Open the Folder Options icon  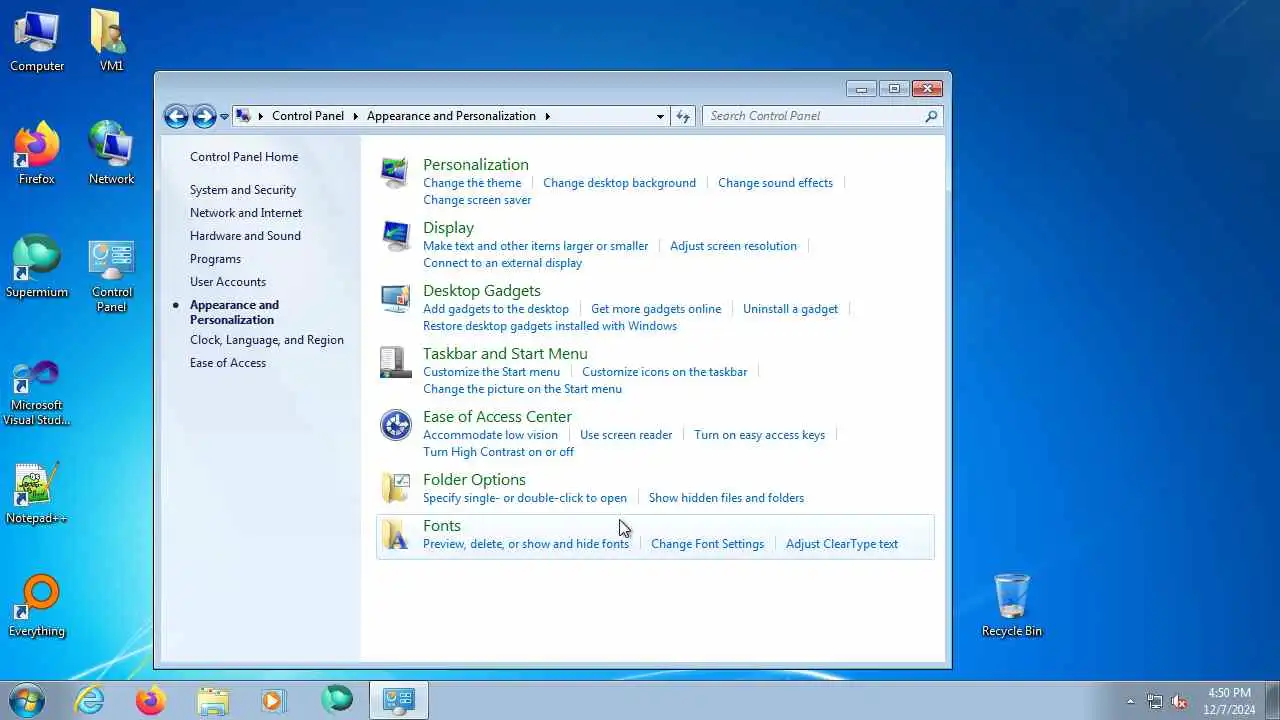(x=395, y=487)
